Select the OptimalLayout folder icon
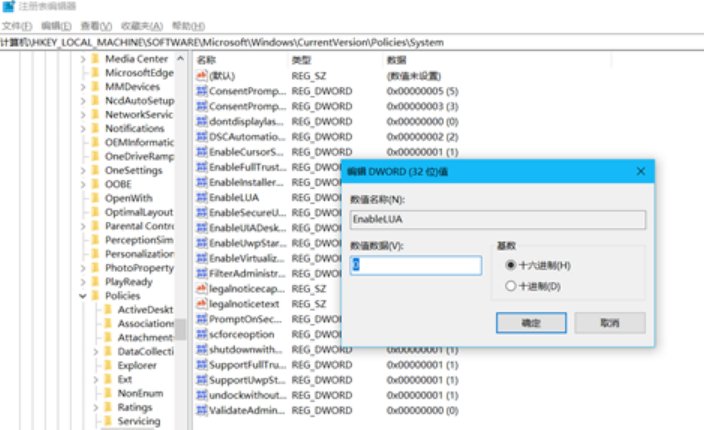Viewport: 704px width, 430px height. tap(95, 212)
